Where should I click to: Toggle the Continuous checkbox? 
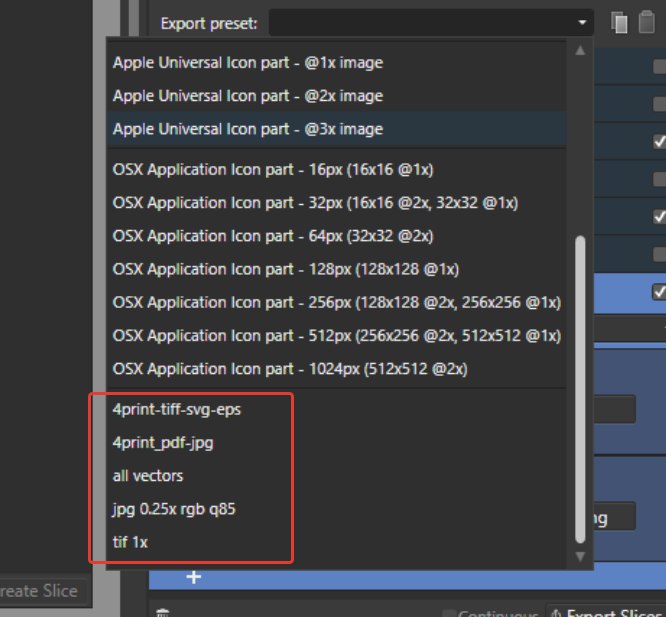(449, 614)
